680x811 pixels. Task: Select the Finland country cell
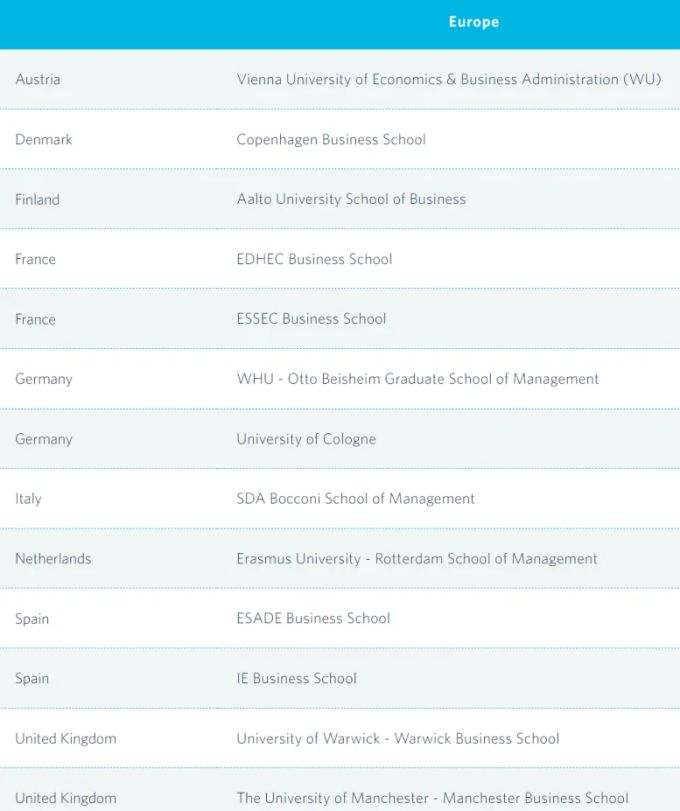(38, 199)
